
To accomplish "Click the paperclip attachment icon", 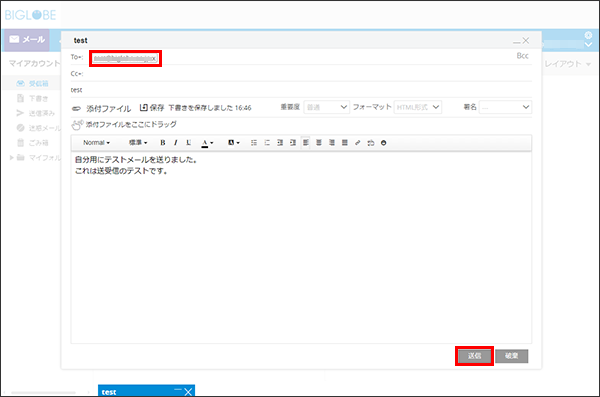I will (x=77, y=109).
